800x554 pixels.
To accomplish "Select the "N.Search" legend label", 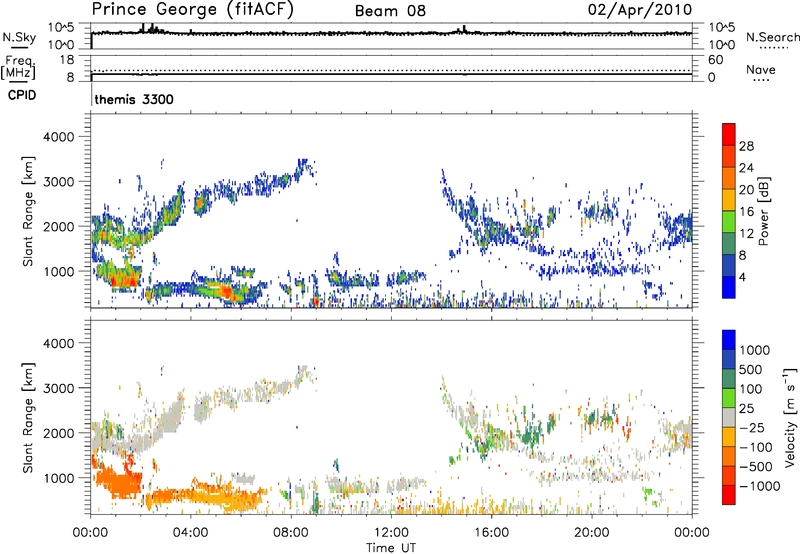I will click(x=772, y=37).
